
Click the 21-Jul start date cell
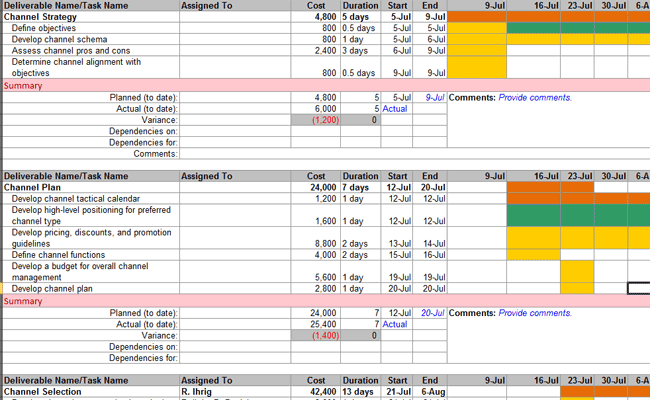(x=397, y=392)
